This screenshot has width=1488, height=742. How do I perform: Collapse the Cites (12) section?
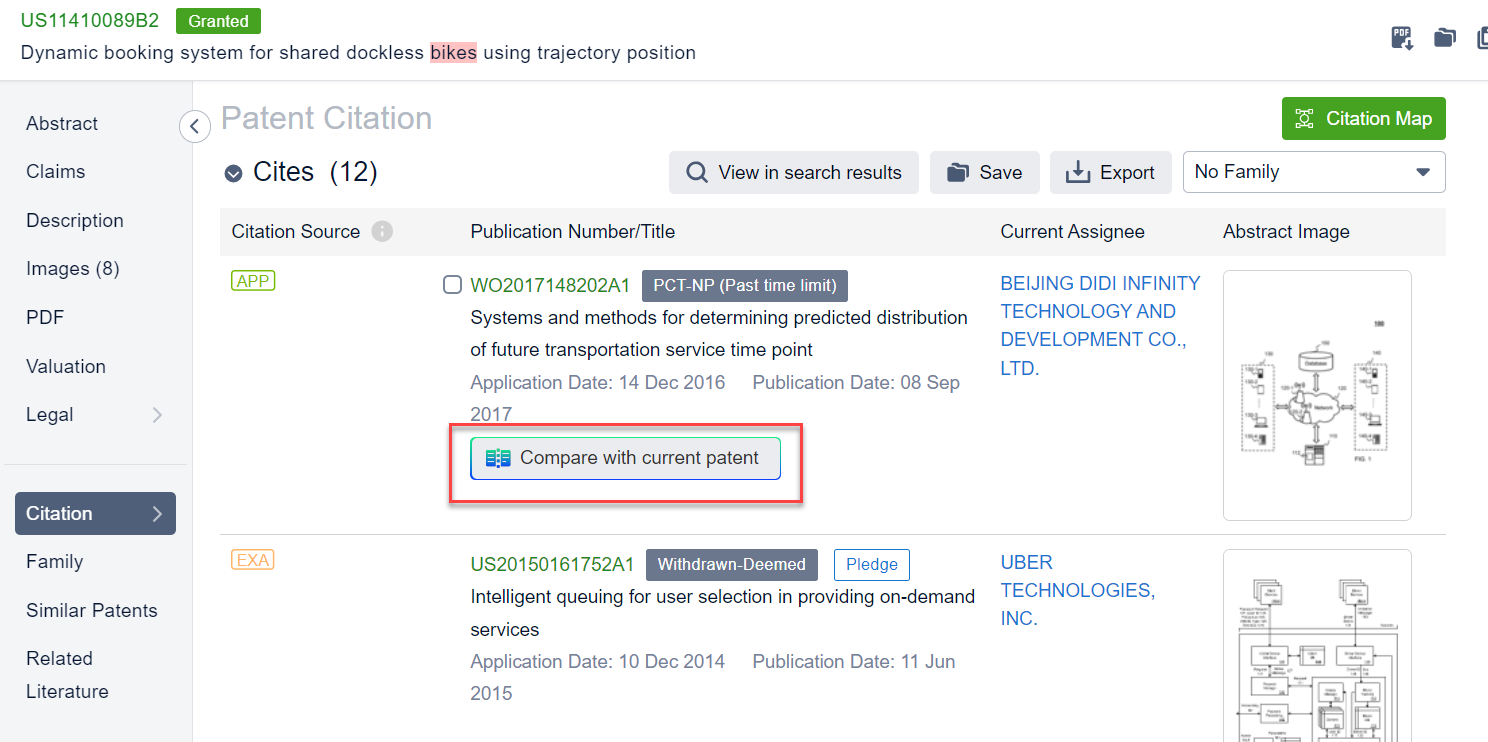[x=233, y=173]
